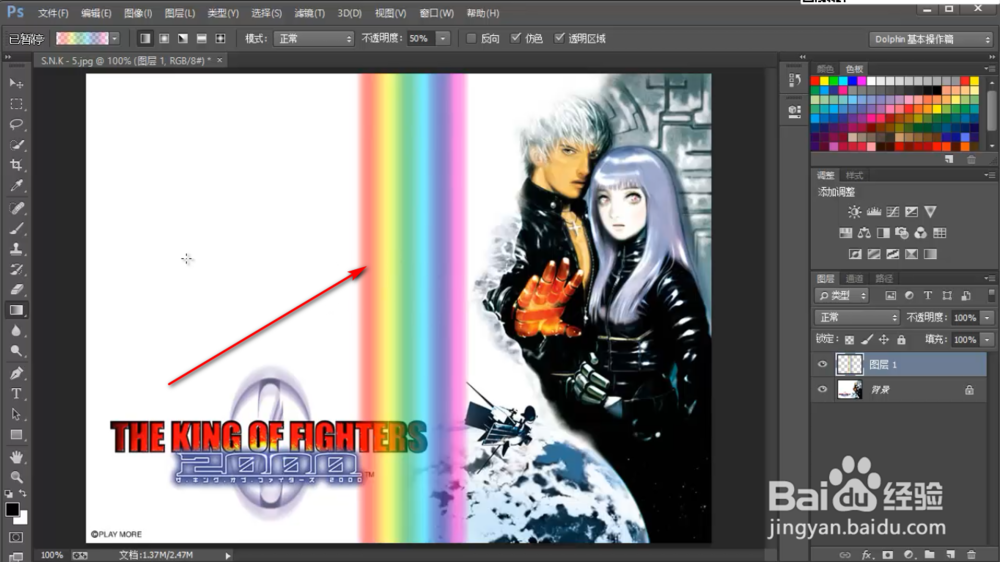Screen dimensions: 1000x562
Task: Toggle the 仿色 (Dither) checkbox
Action: 516,38
